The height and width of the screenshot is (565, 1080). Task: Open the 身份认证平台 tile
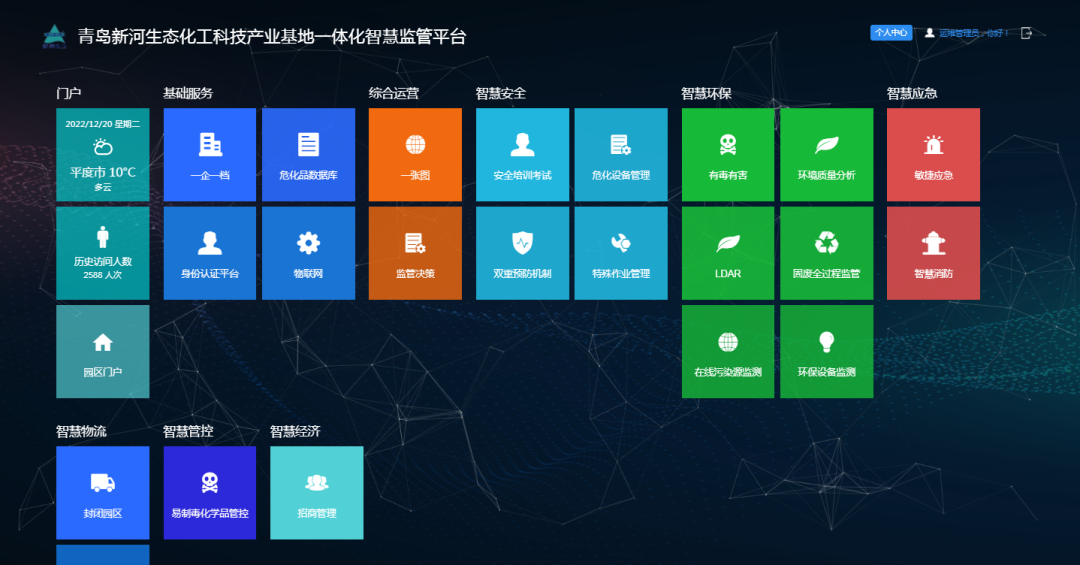pyautogui.click(x=209, y=253)
